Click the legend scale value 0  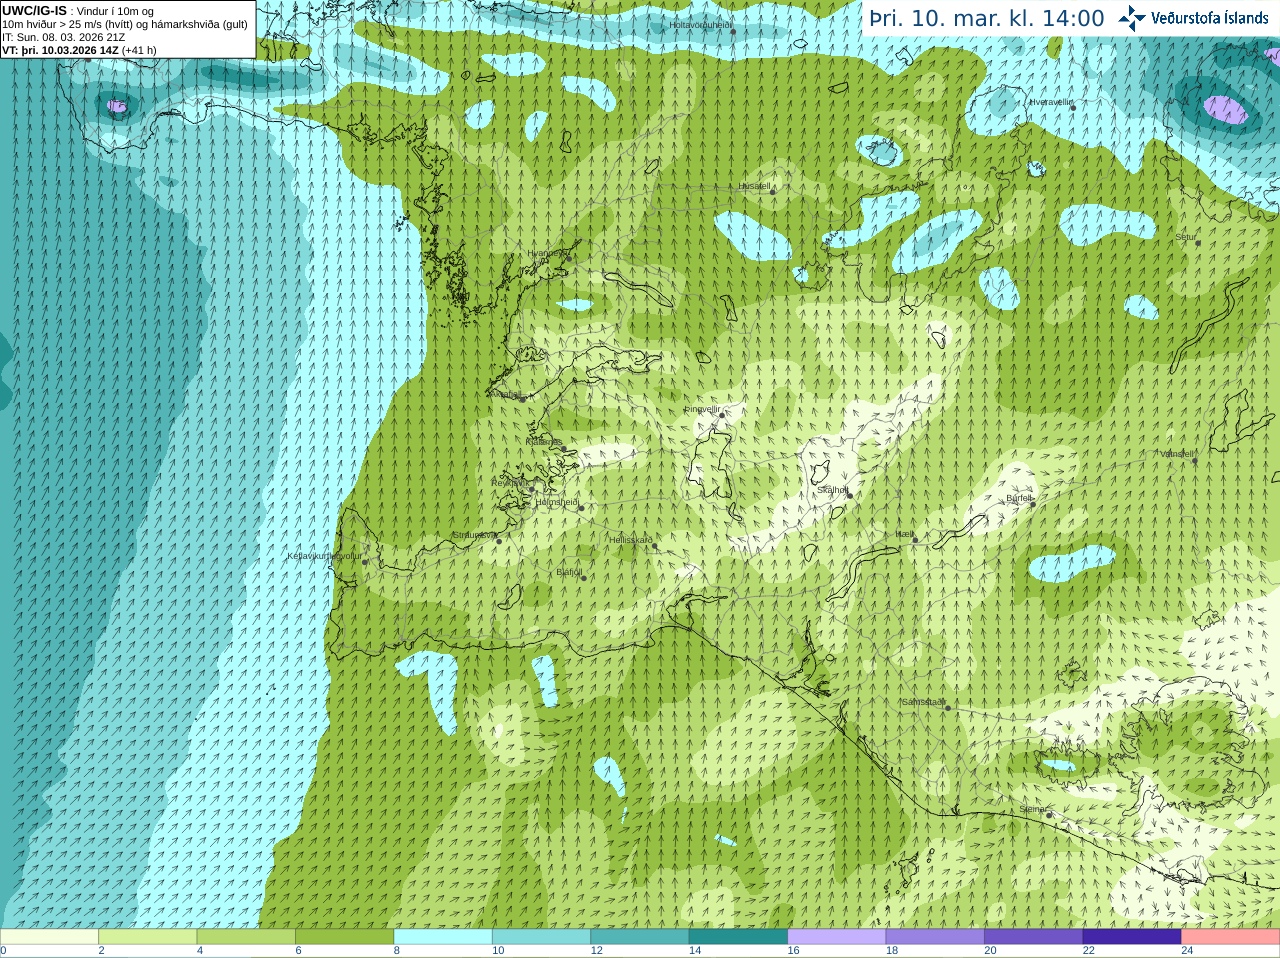[3, 951]
